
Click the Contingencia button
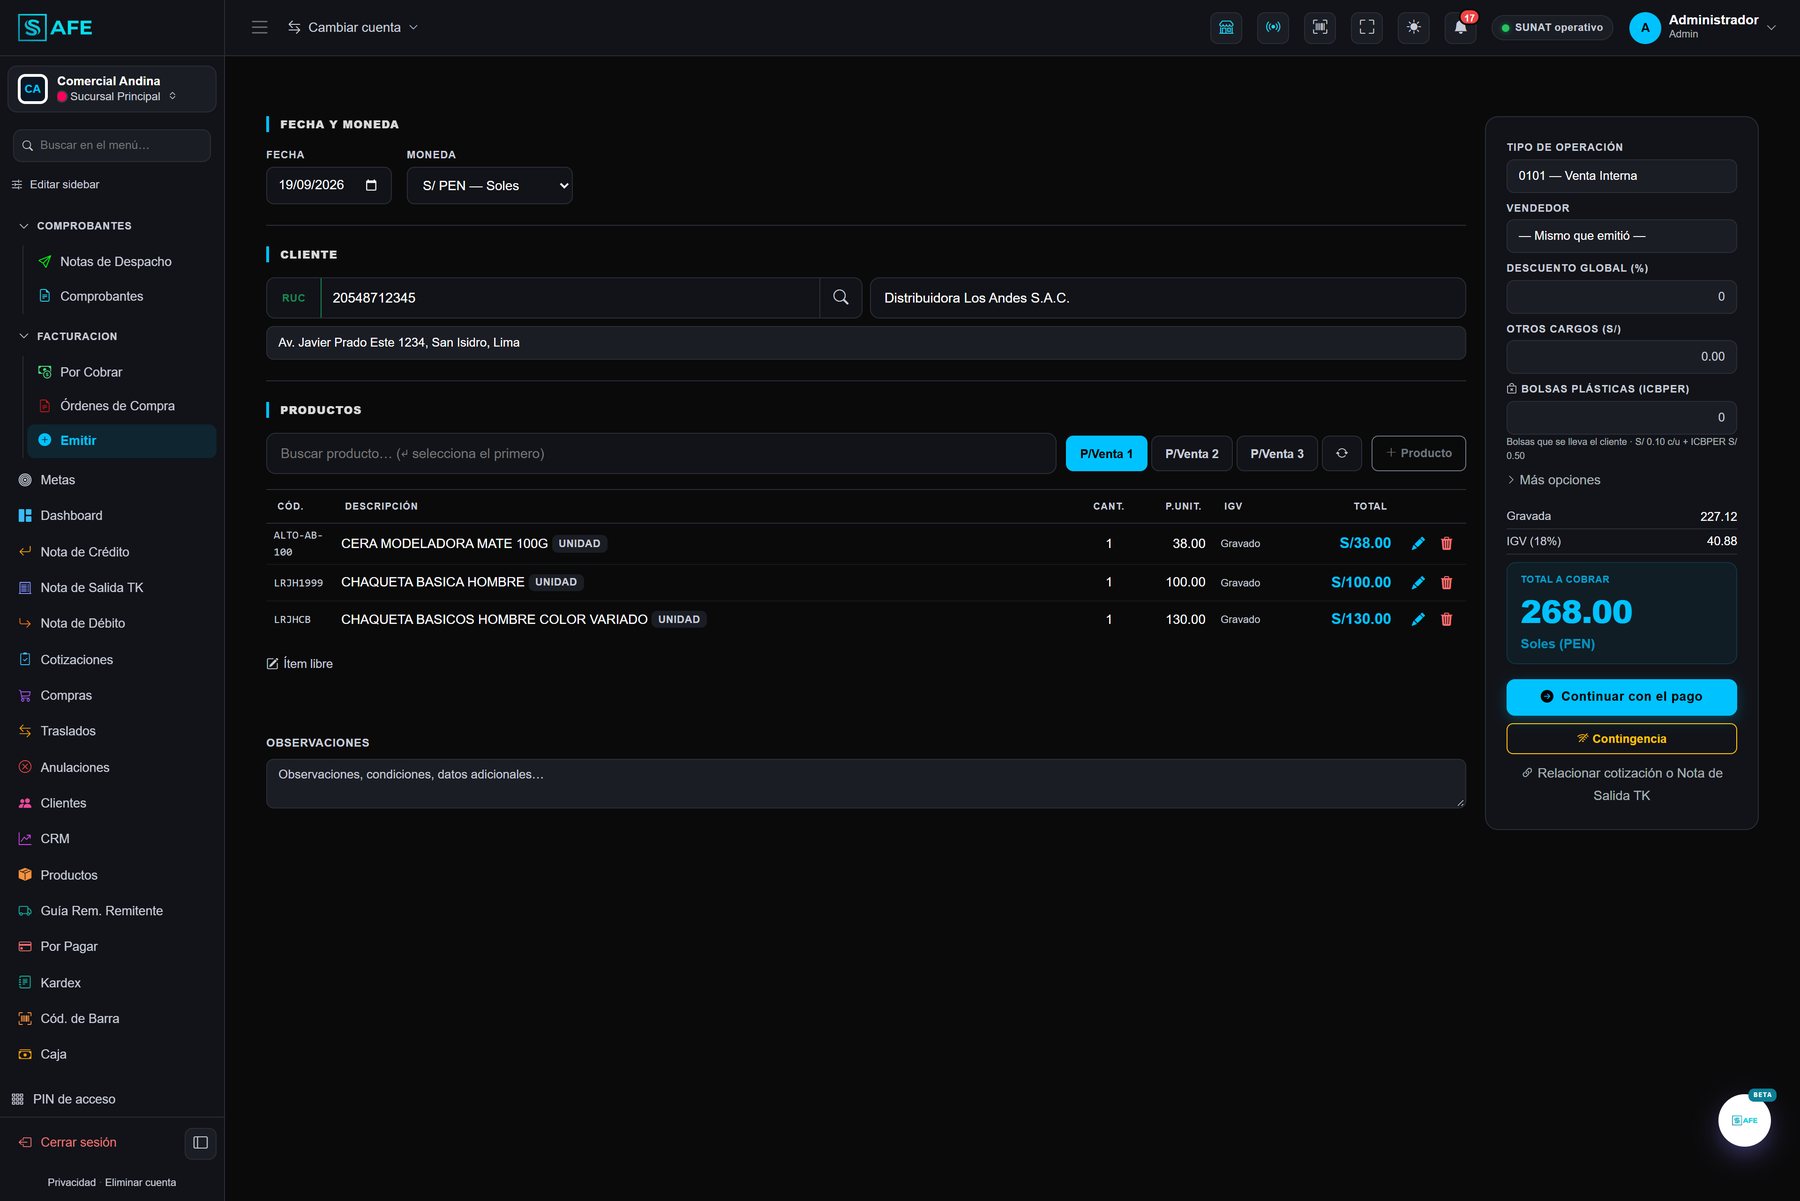pos(1621,739)
